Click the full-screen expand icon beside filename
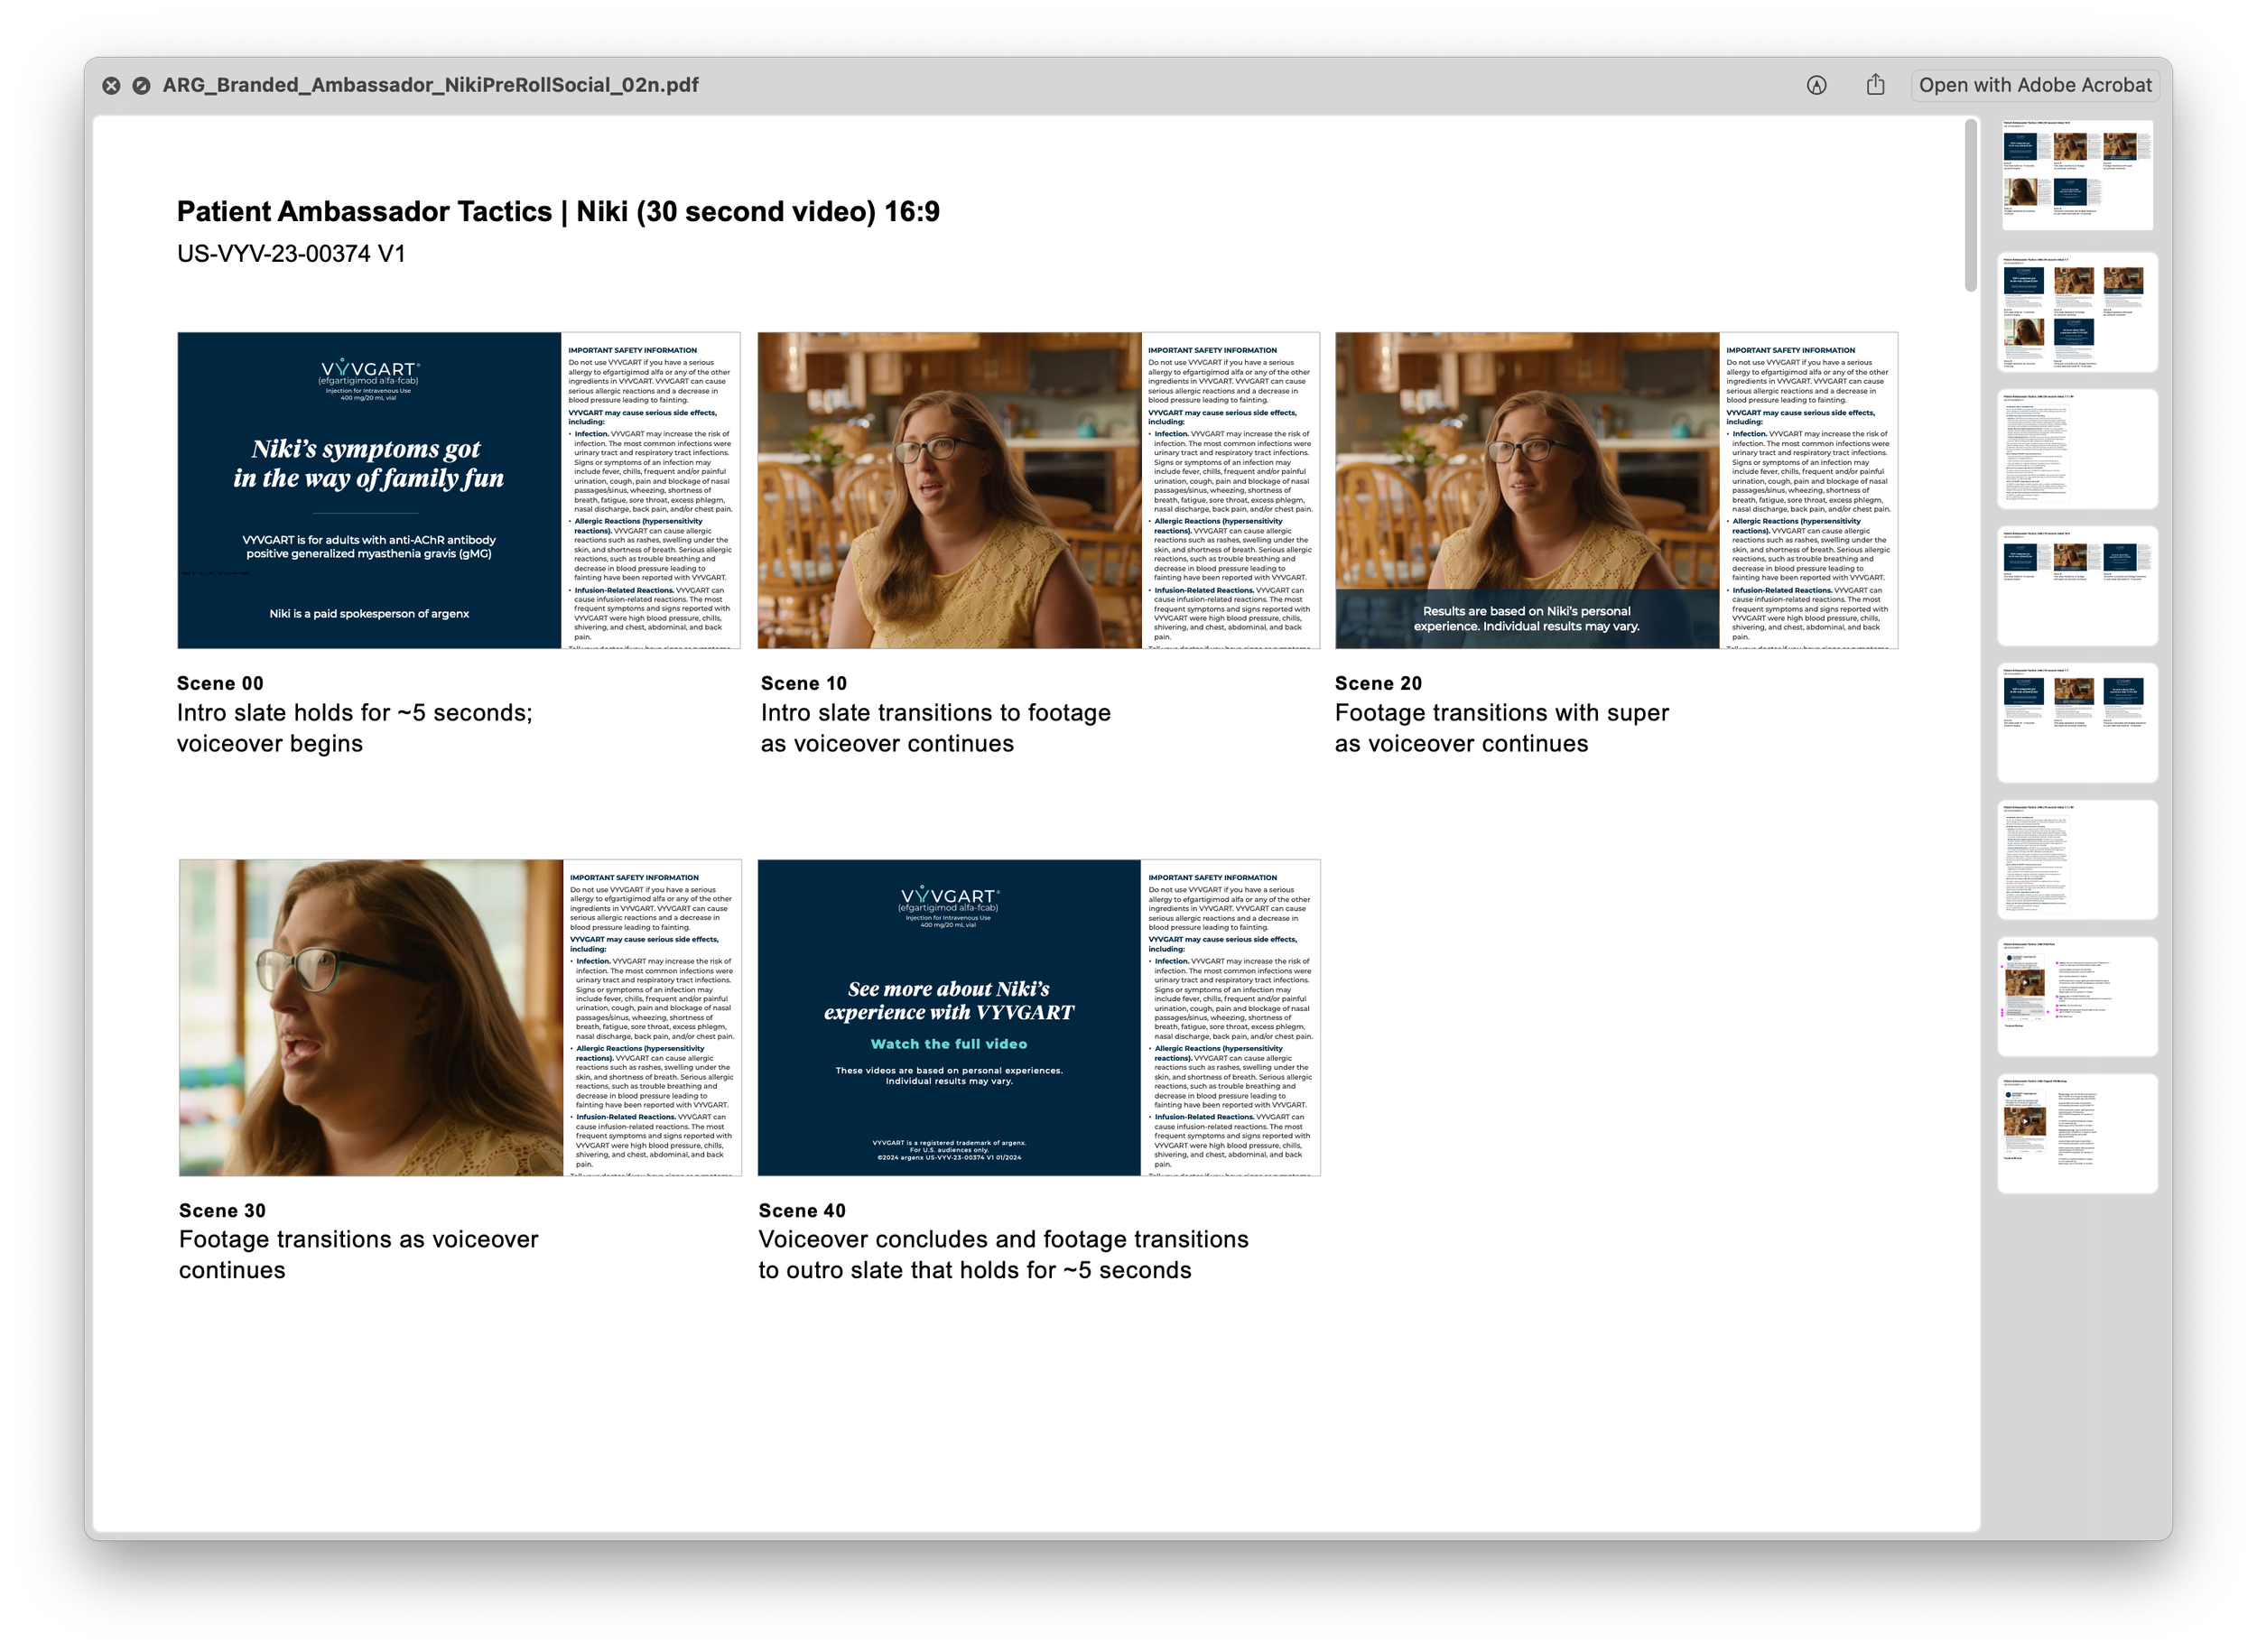The image size is (2257, 1652). [x=142, y=86]
